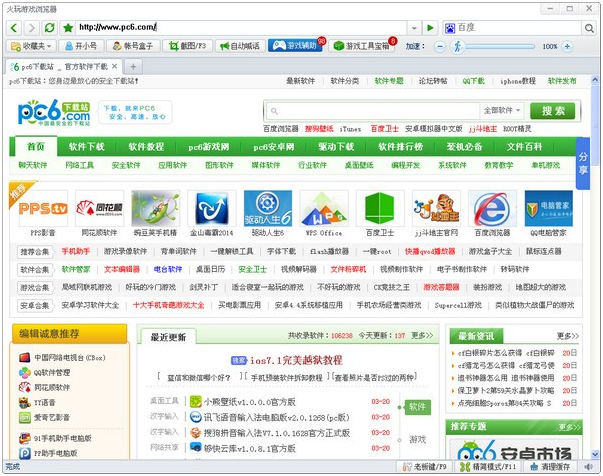603x476 pixels.
Task: Click 更多>> in 最新资讯 panel
Action: 568,336
